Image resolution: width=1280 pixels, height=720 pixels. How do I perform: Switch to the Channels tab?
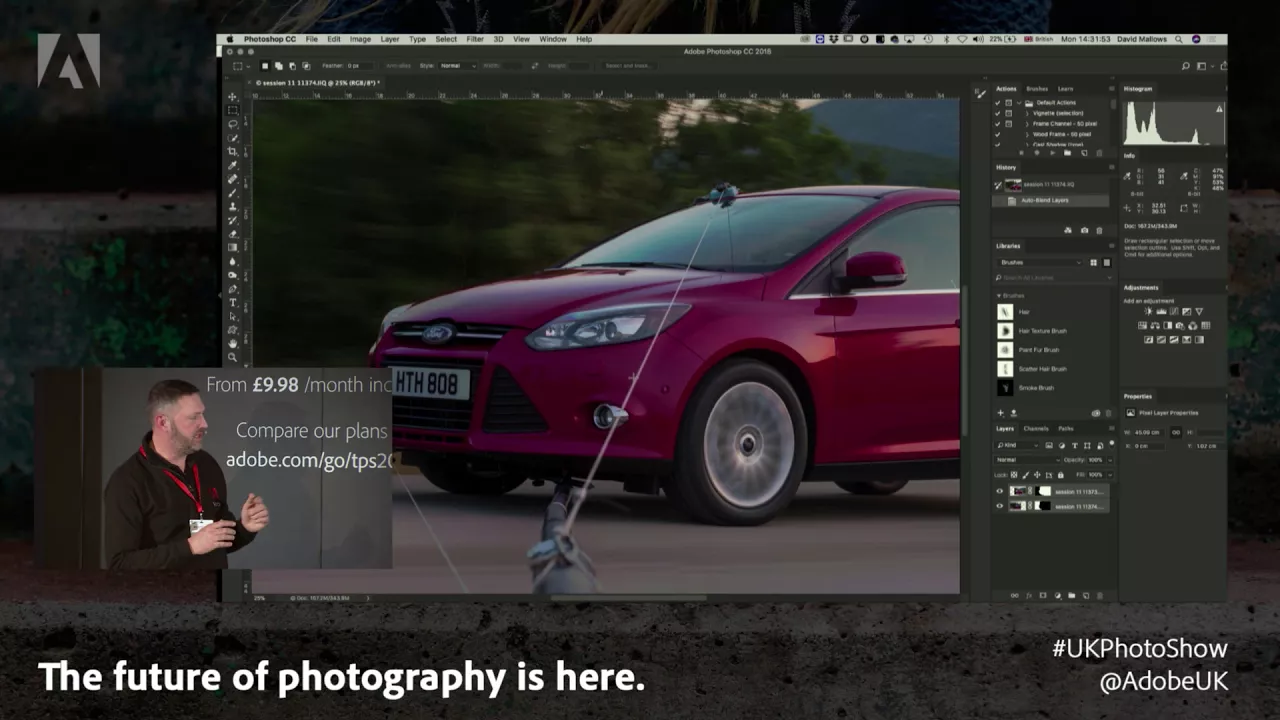click(x=1036, y=429)
